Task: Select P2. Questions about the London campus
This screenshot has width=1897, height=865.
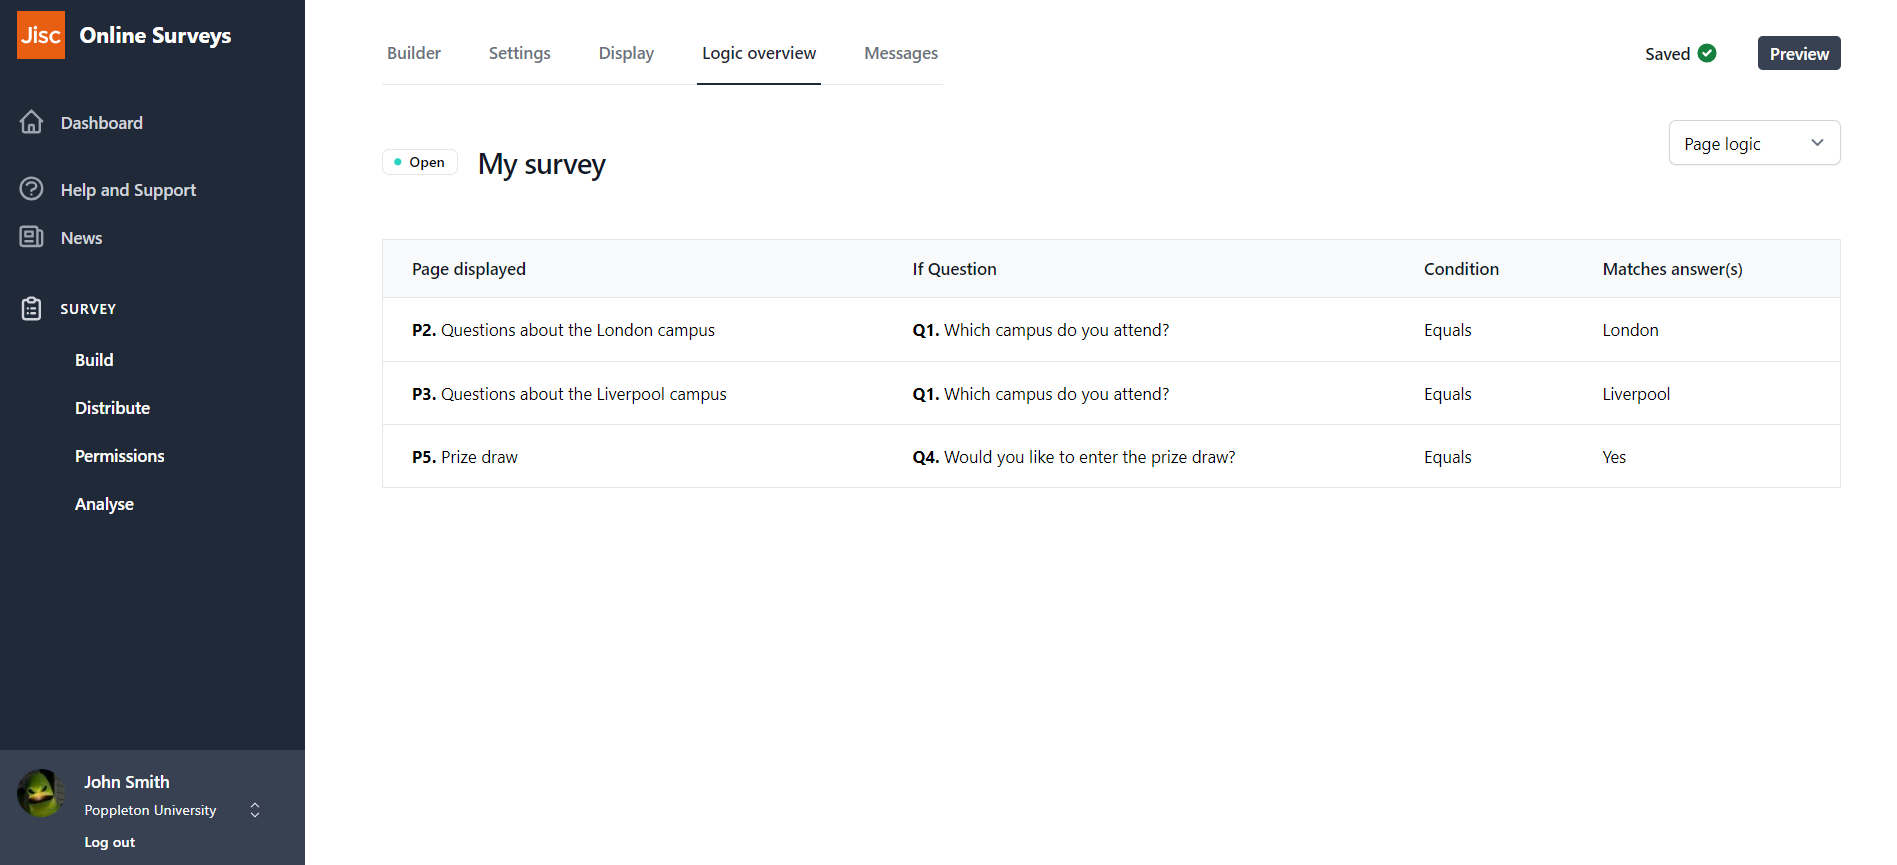Action: 563,330
